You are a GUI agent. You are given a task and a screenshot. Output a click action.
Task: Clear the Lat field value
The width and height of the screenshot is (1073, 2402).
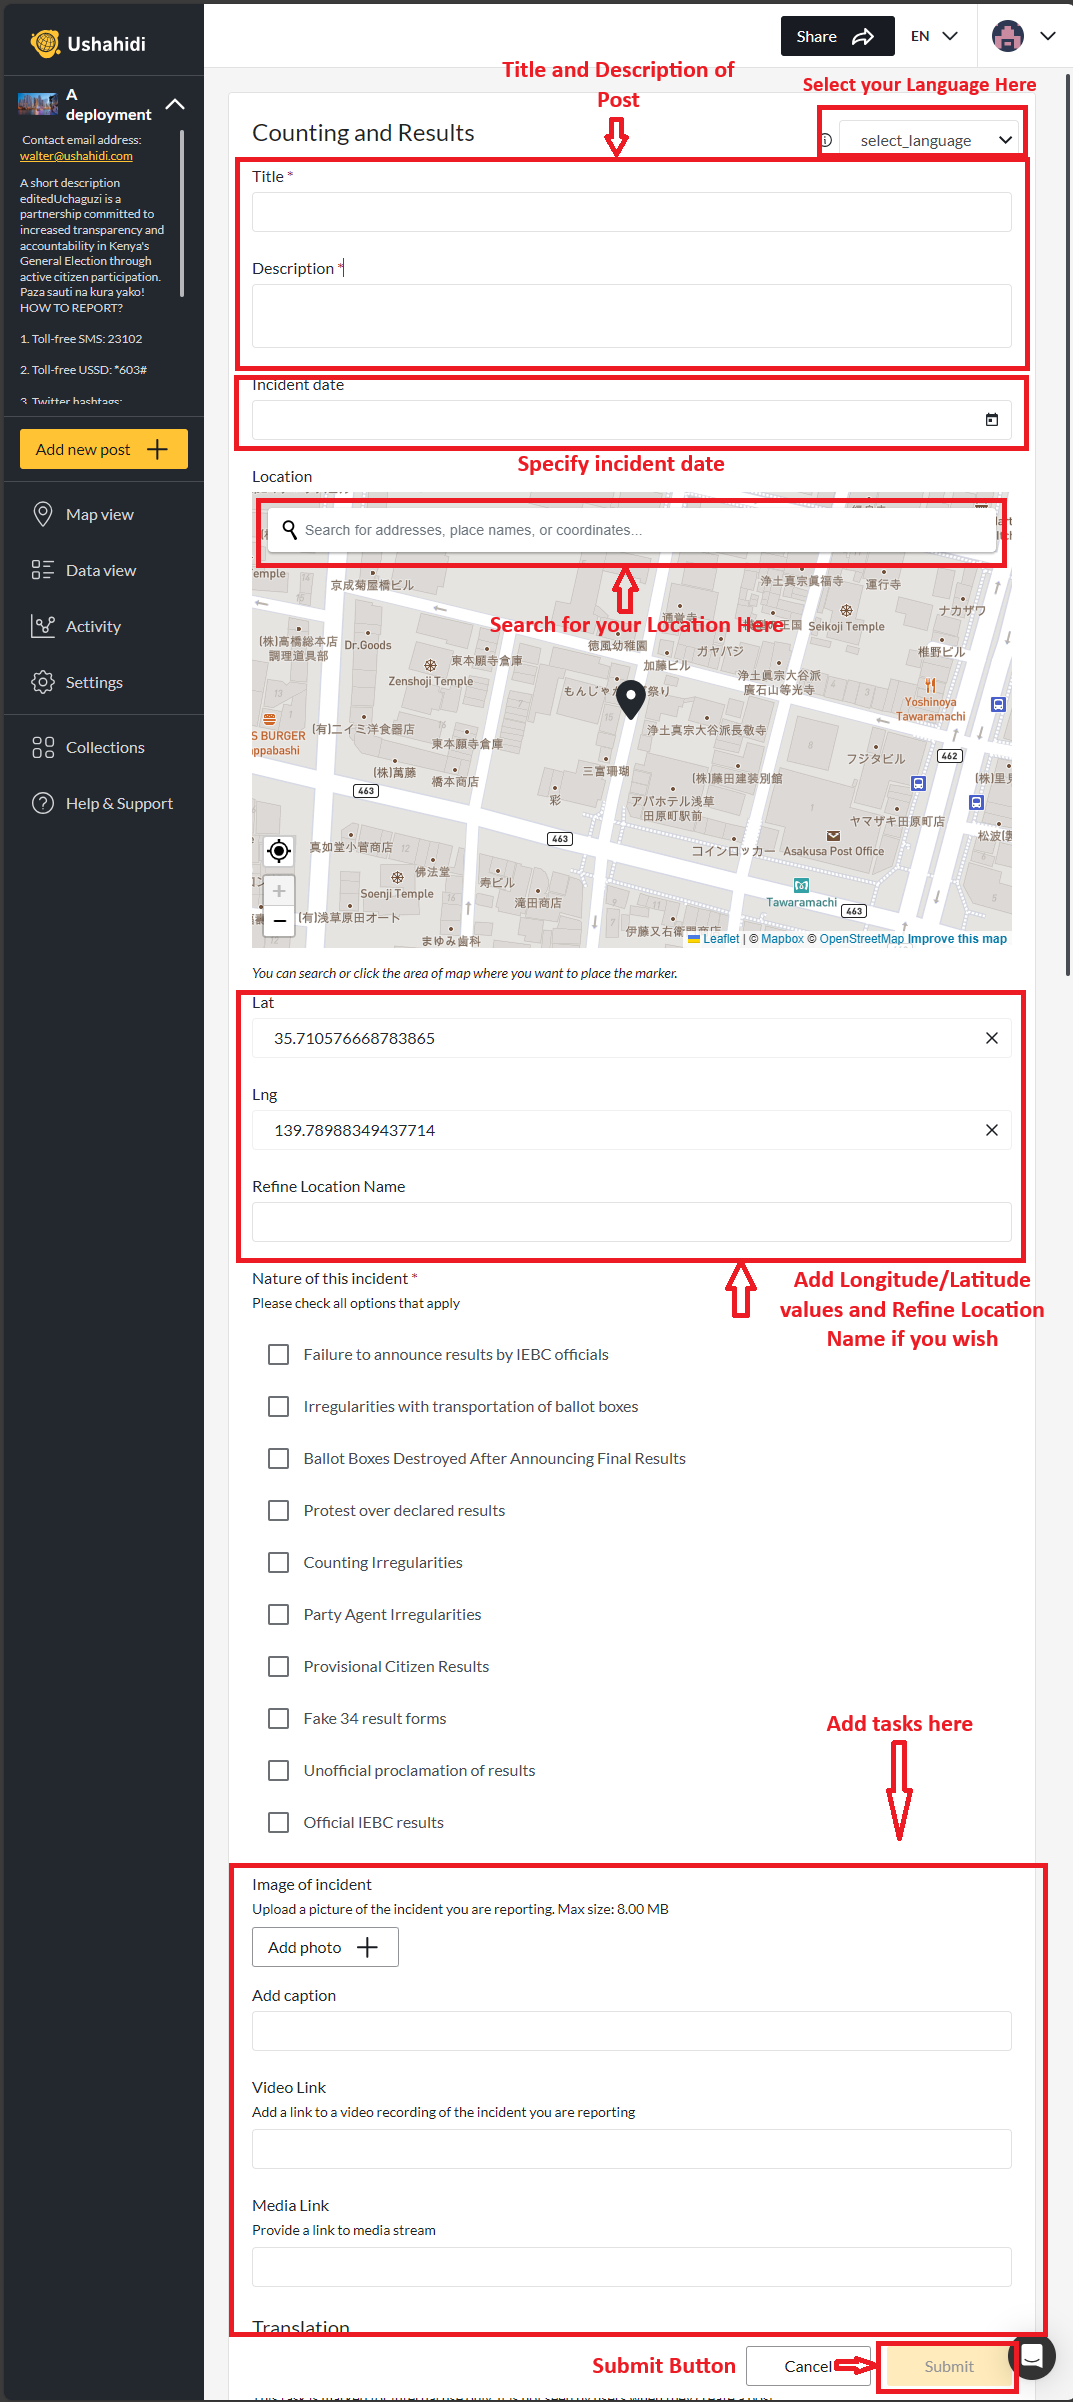992,1038
